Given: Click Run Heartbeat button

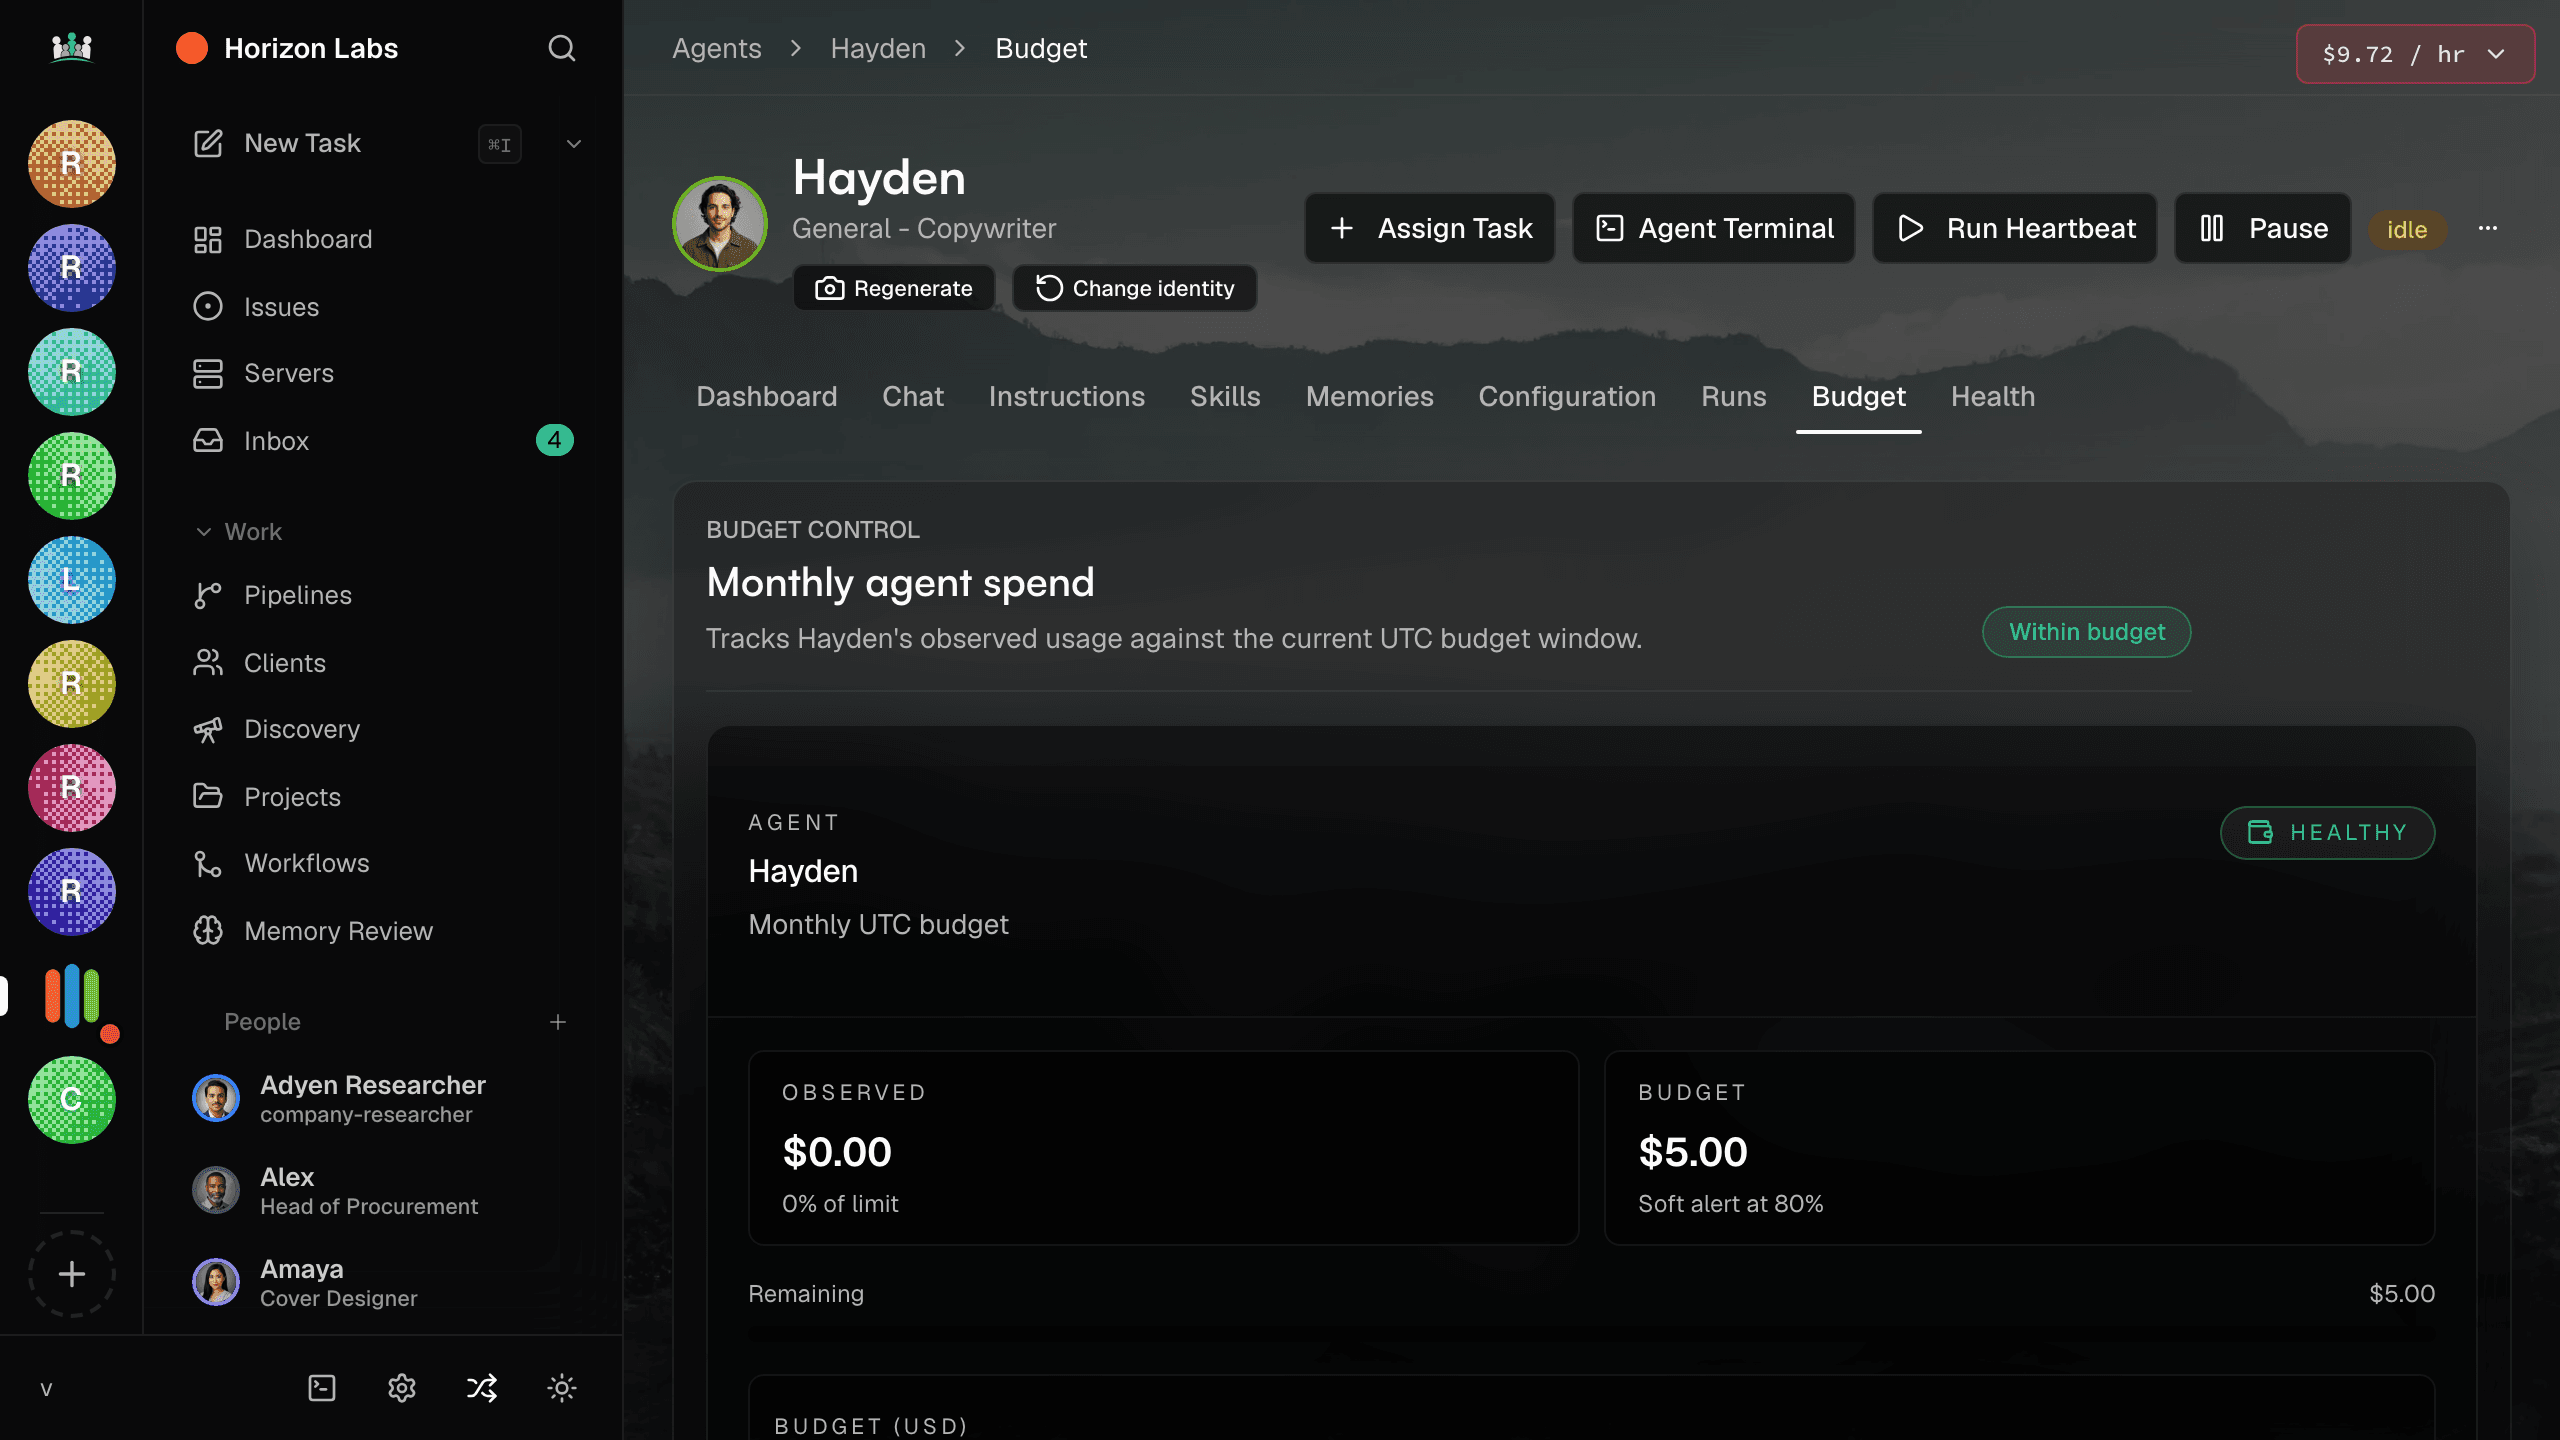Looking at the screenshot, I should pyautogui.click(x=2015, y=228).
